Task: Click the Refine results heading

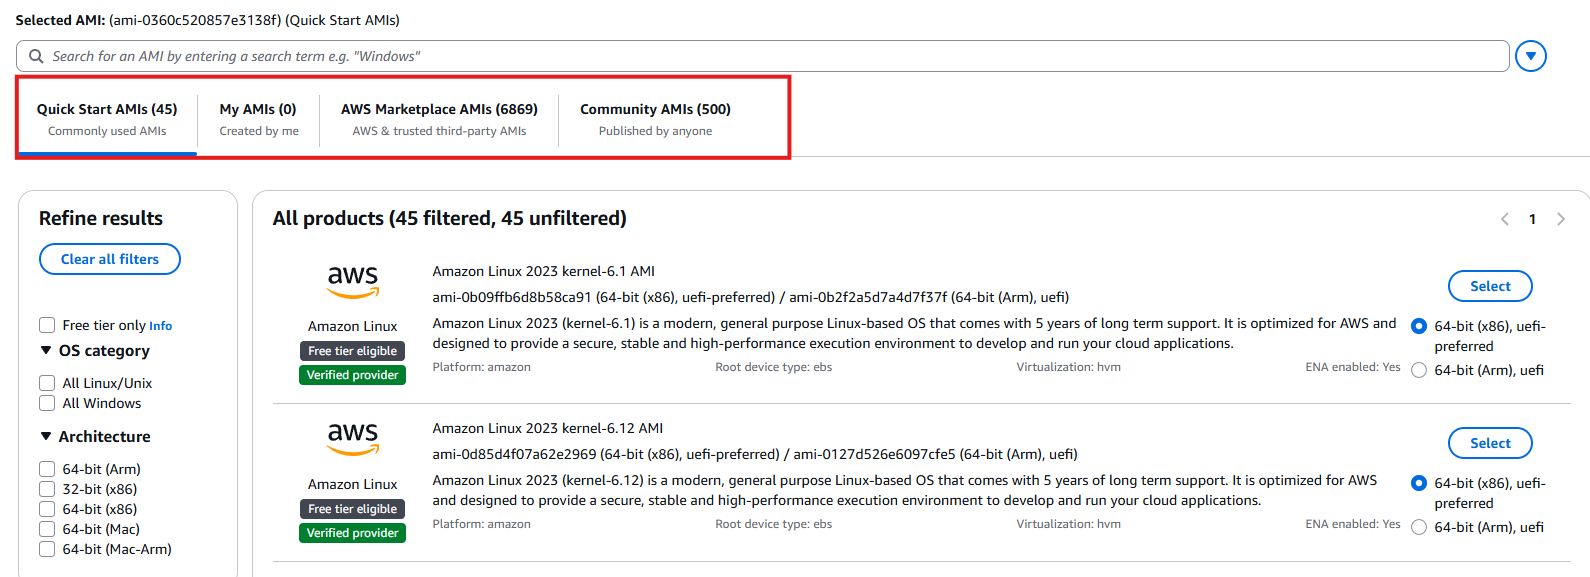Action: pyautogui.click(x=101, y=218)
